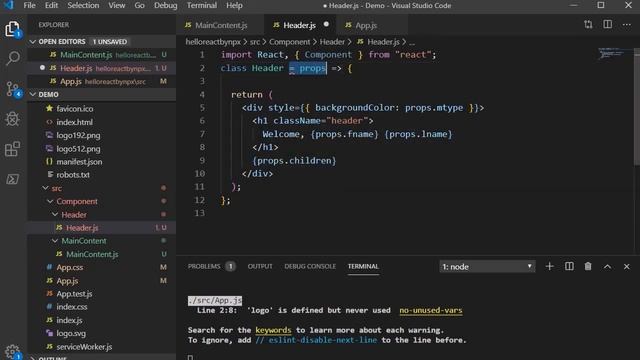Open the Go menu

pyautogui.click(x=140, y=5)
